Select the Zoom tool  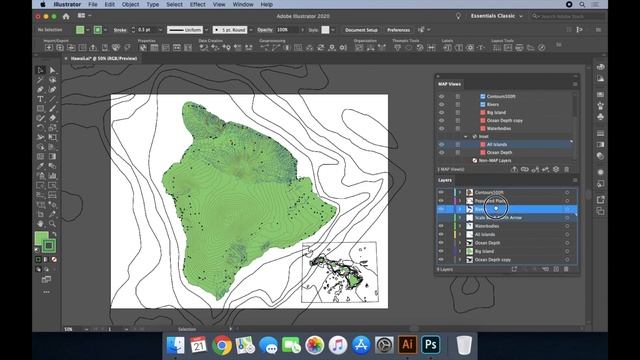click(x=52, y=224)
